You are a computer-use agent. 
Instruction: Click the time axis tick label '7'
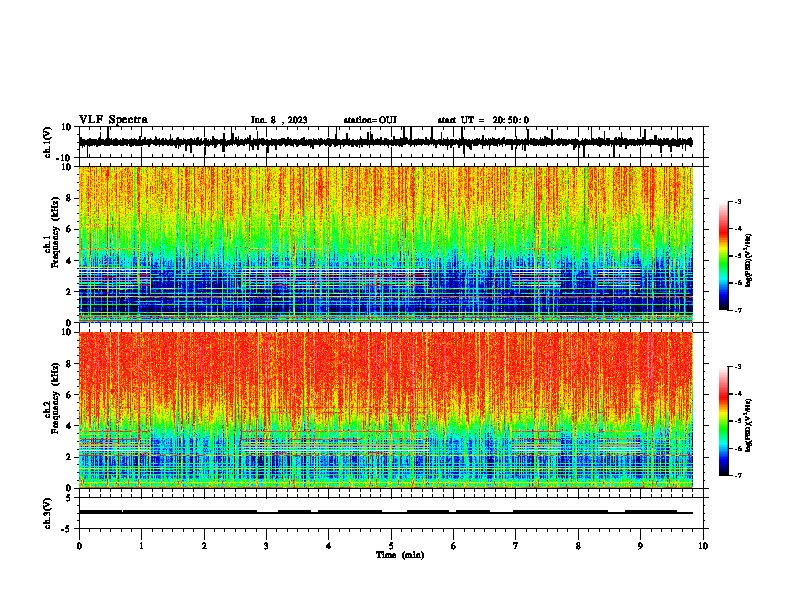pyautogui.click(x=516, y=546)
